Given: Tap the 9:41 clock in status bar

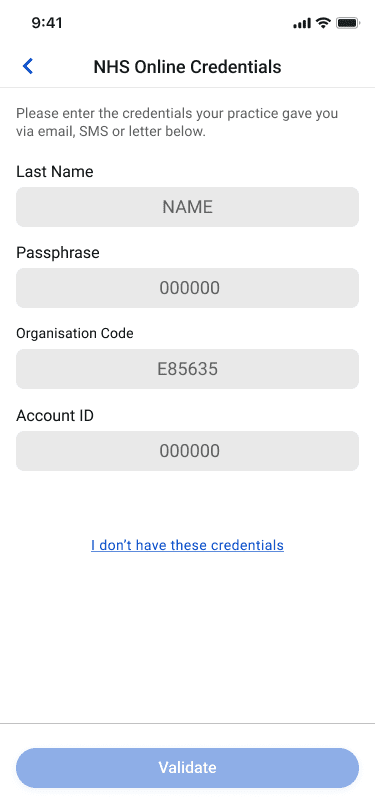Looking at the screenshot, I should click(x=47, y=23).
